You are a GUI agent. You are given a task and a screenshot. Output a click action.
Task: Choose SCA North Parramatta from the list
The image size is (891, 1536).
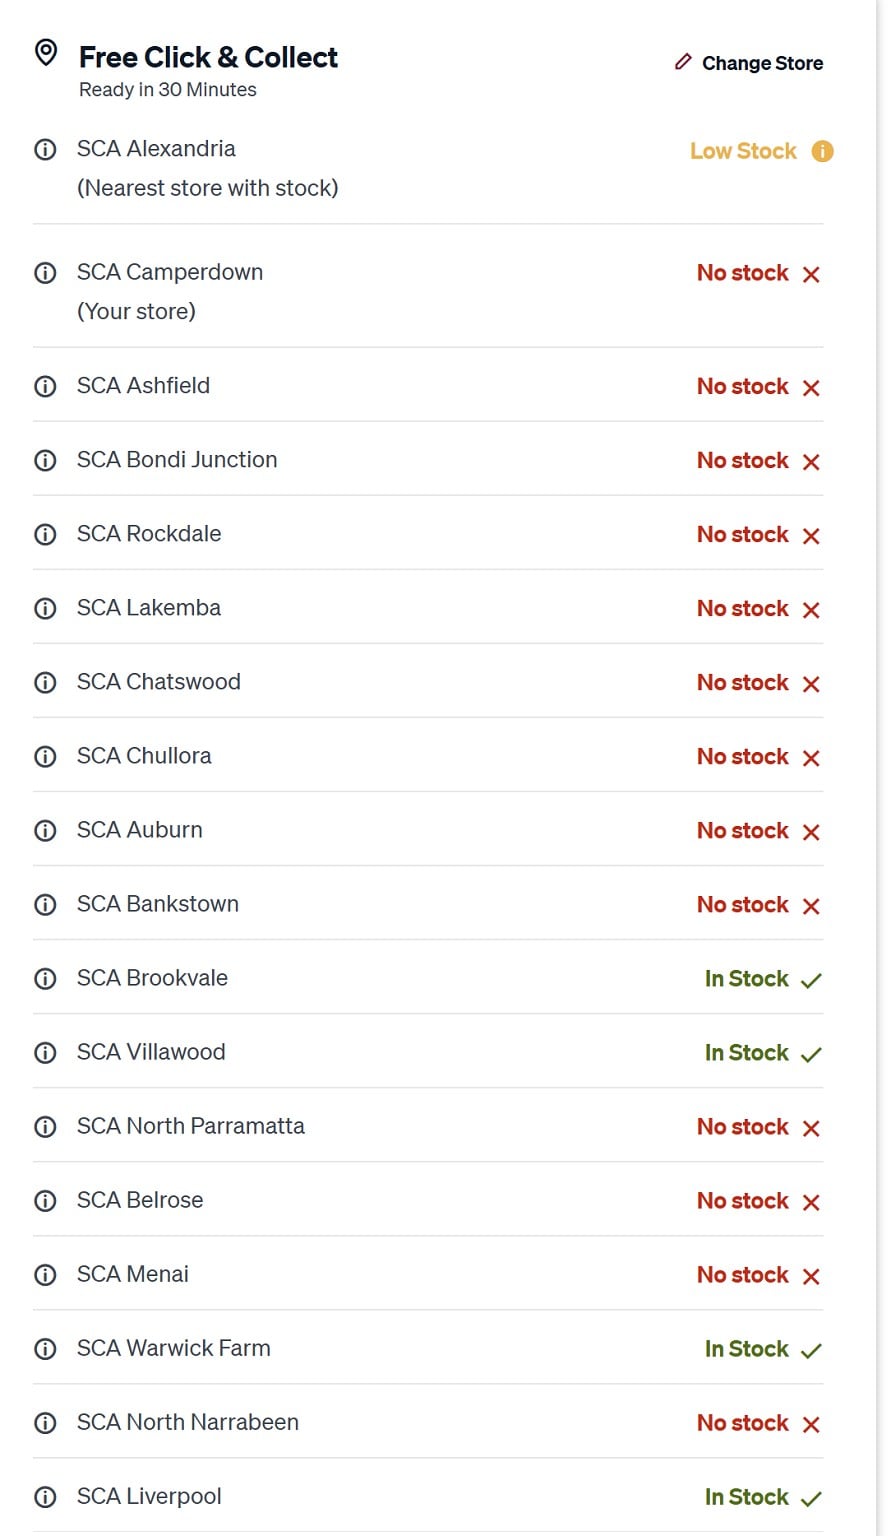[190, 1126]
